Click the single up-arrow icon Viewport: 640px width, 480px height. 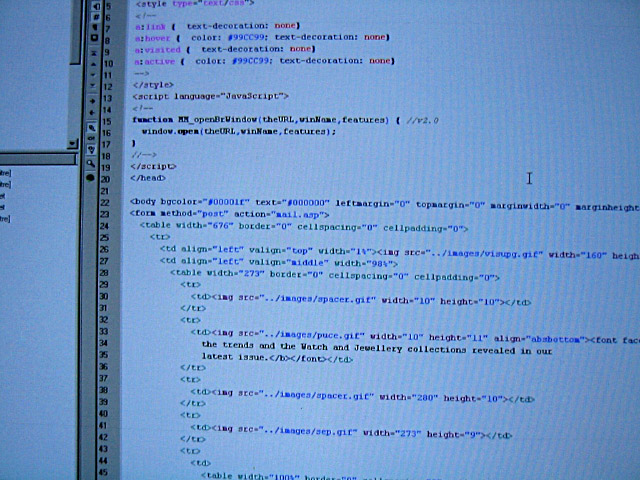93,64
